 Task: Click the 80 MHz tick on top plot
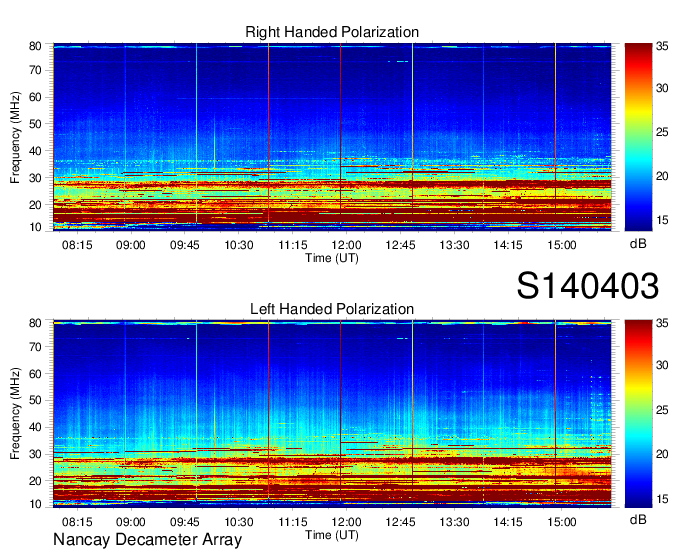35,46
